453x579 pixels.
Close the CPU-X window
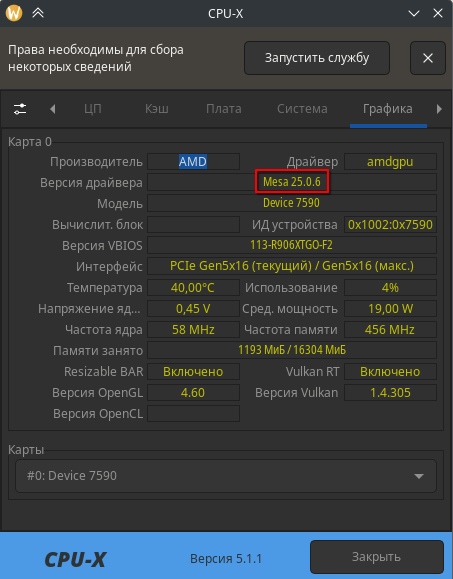438,14
